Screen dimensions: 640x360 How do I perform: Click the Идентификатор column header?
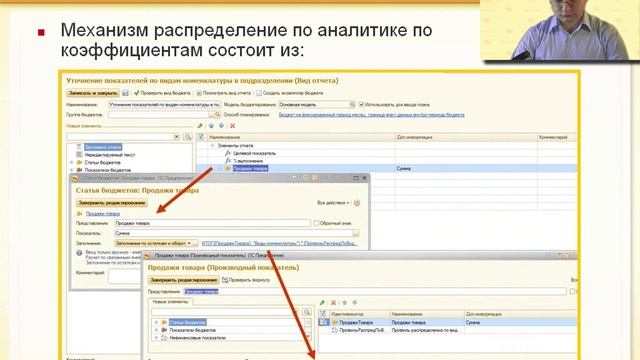tap(358, 314)
